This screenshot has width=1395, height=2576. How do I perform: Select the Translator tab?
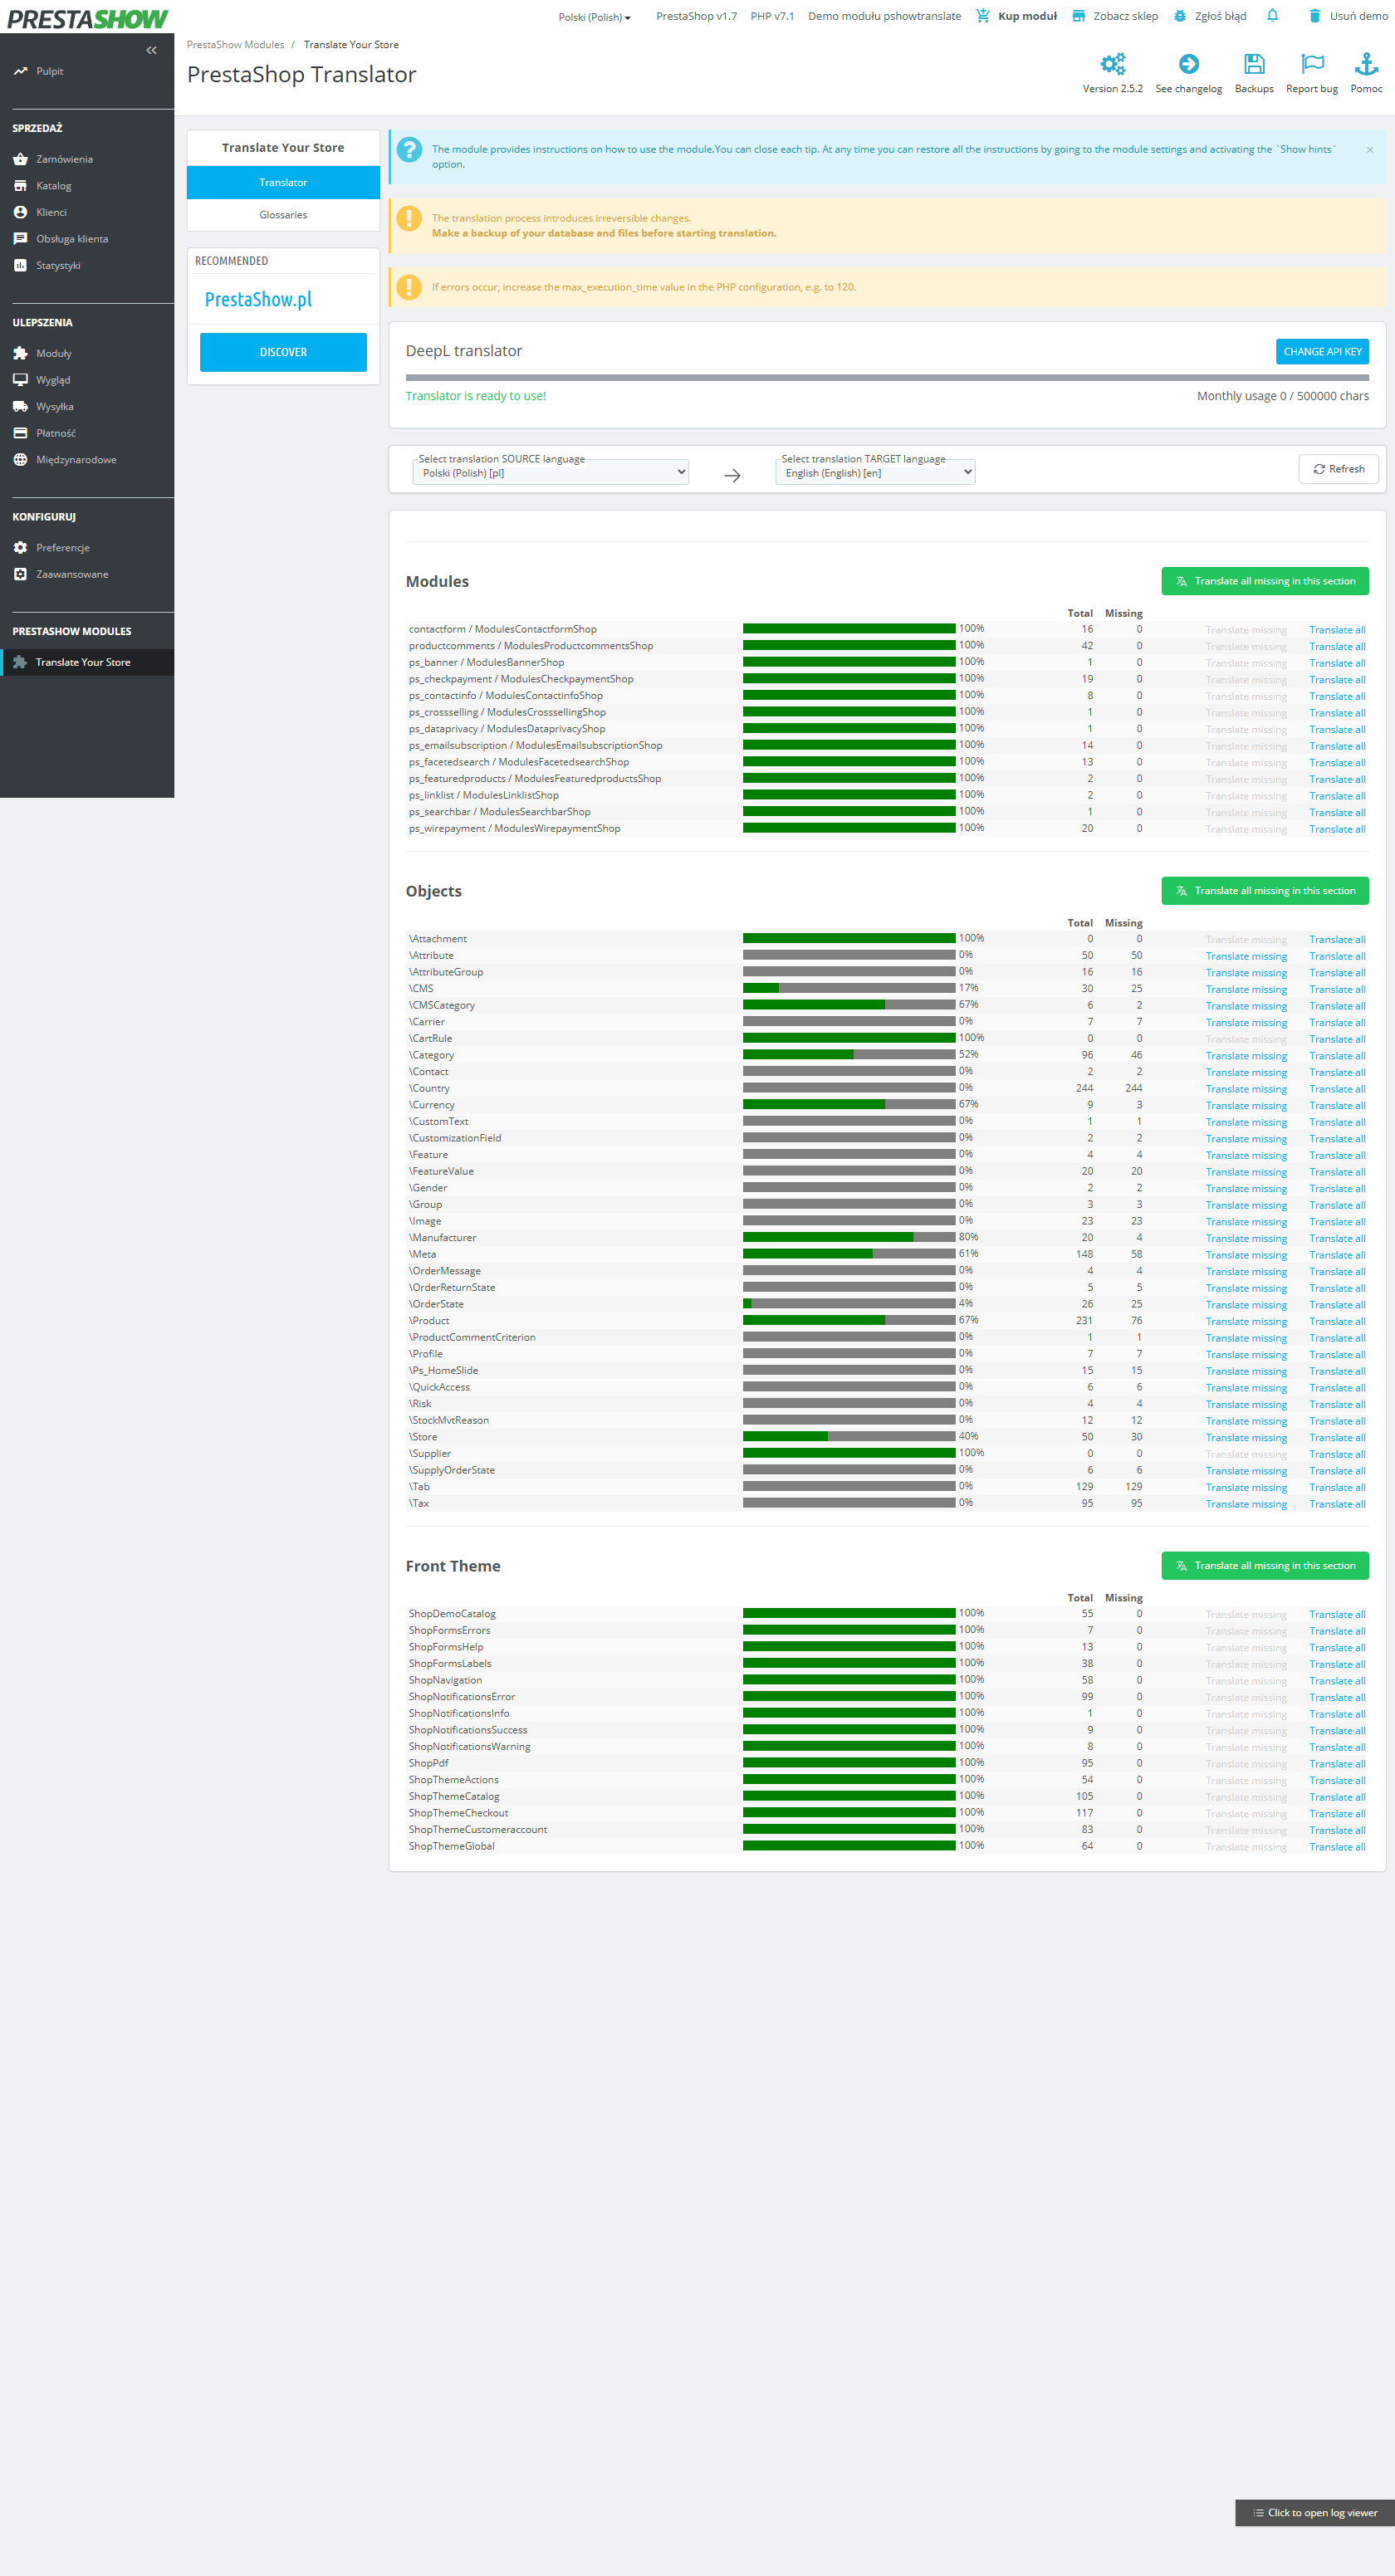click(x=283, y=183)
